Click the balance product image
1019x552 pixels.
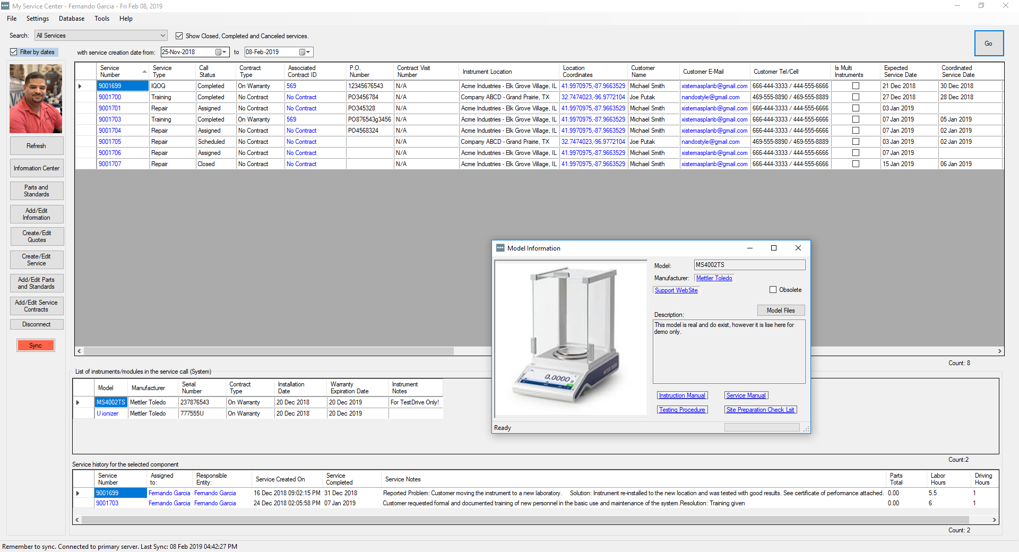571,339
